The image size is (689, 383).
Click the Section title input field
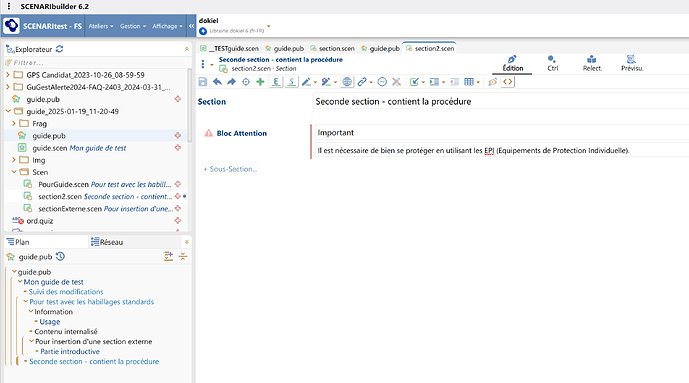click(501, 101)
